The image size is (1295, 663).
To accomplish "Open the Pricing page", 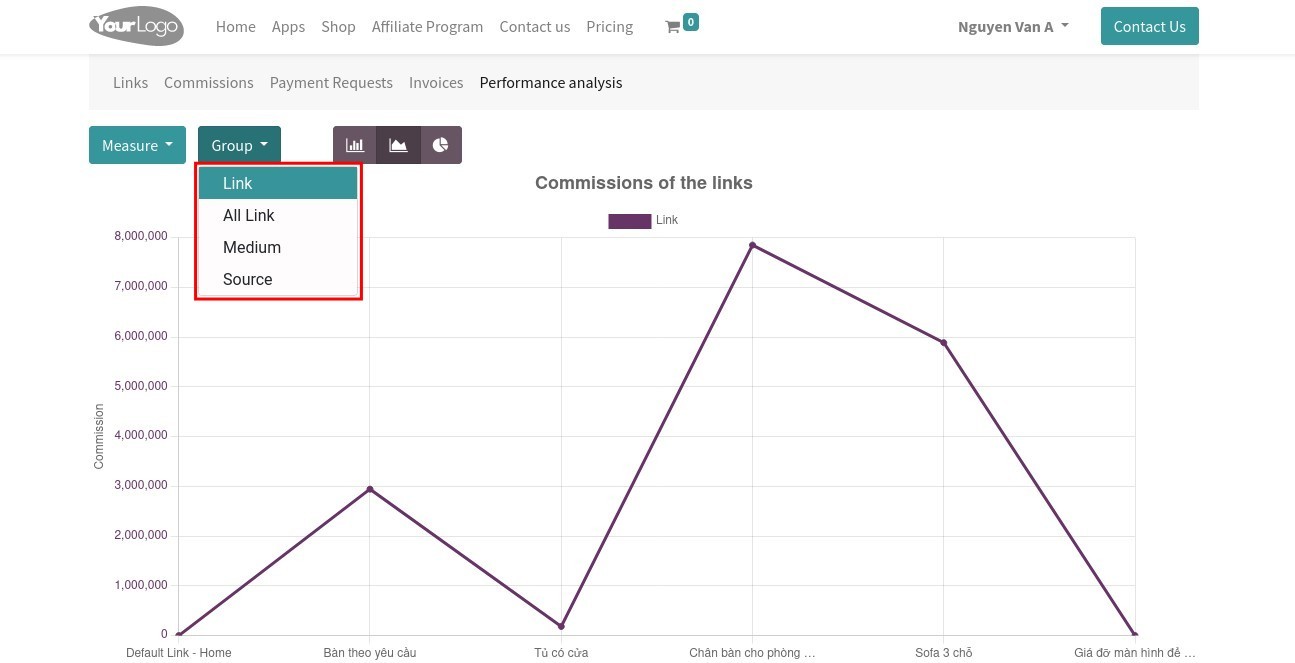I will pos(610,27).
